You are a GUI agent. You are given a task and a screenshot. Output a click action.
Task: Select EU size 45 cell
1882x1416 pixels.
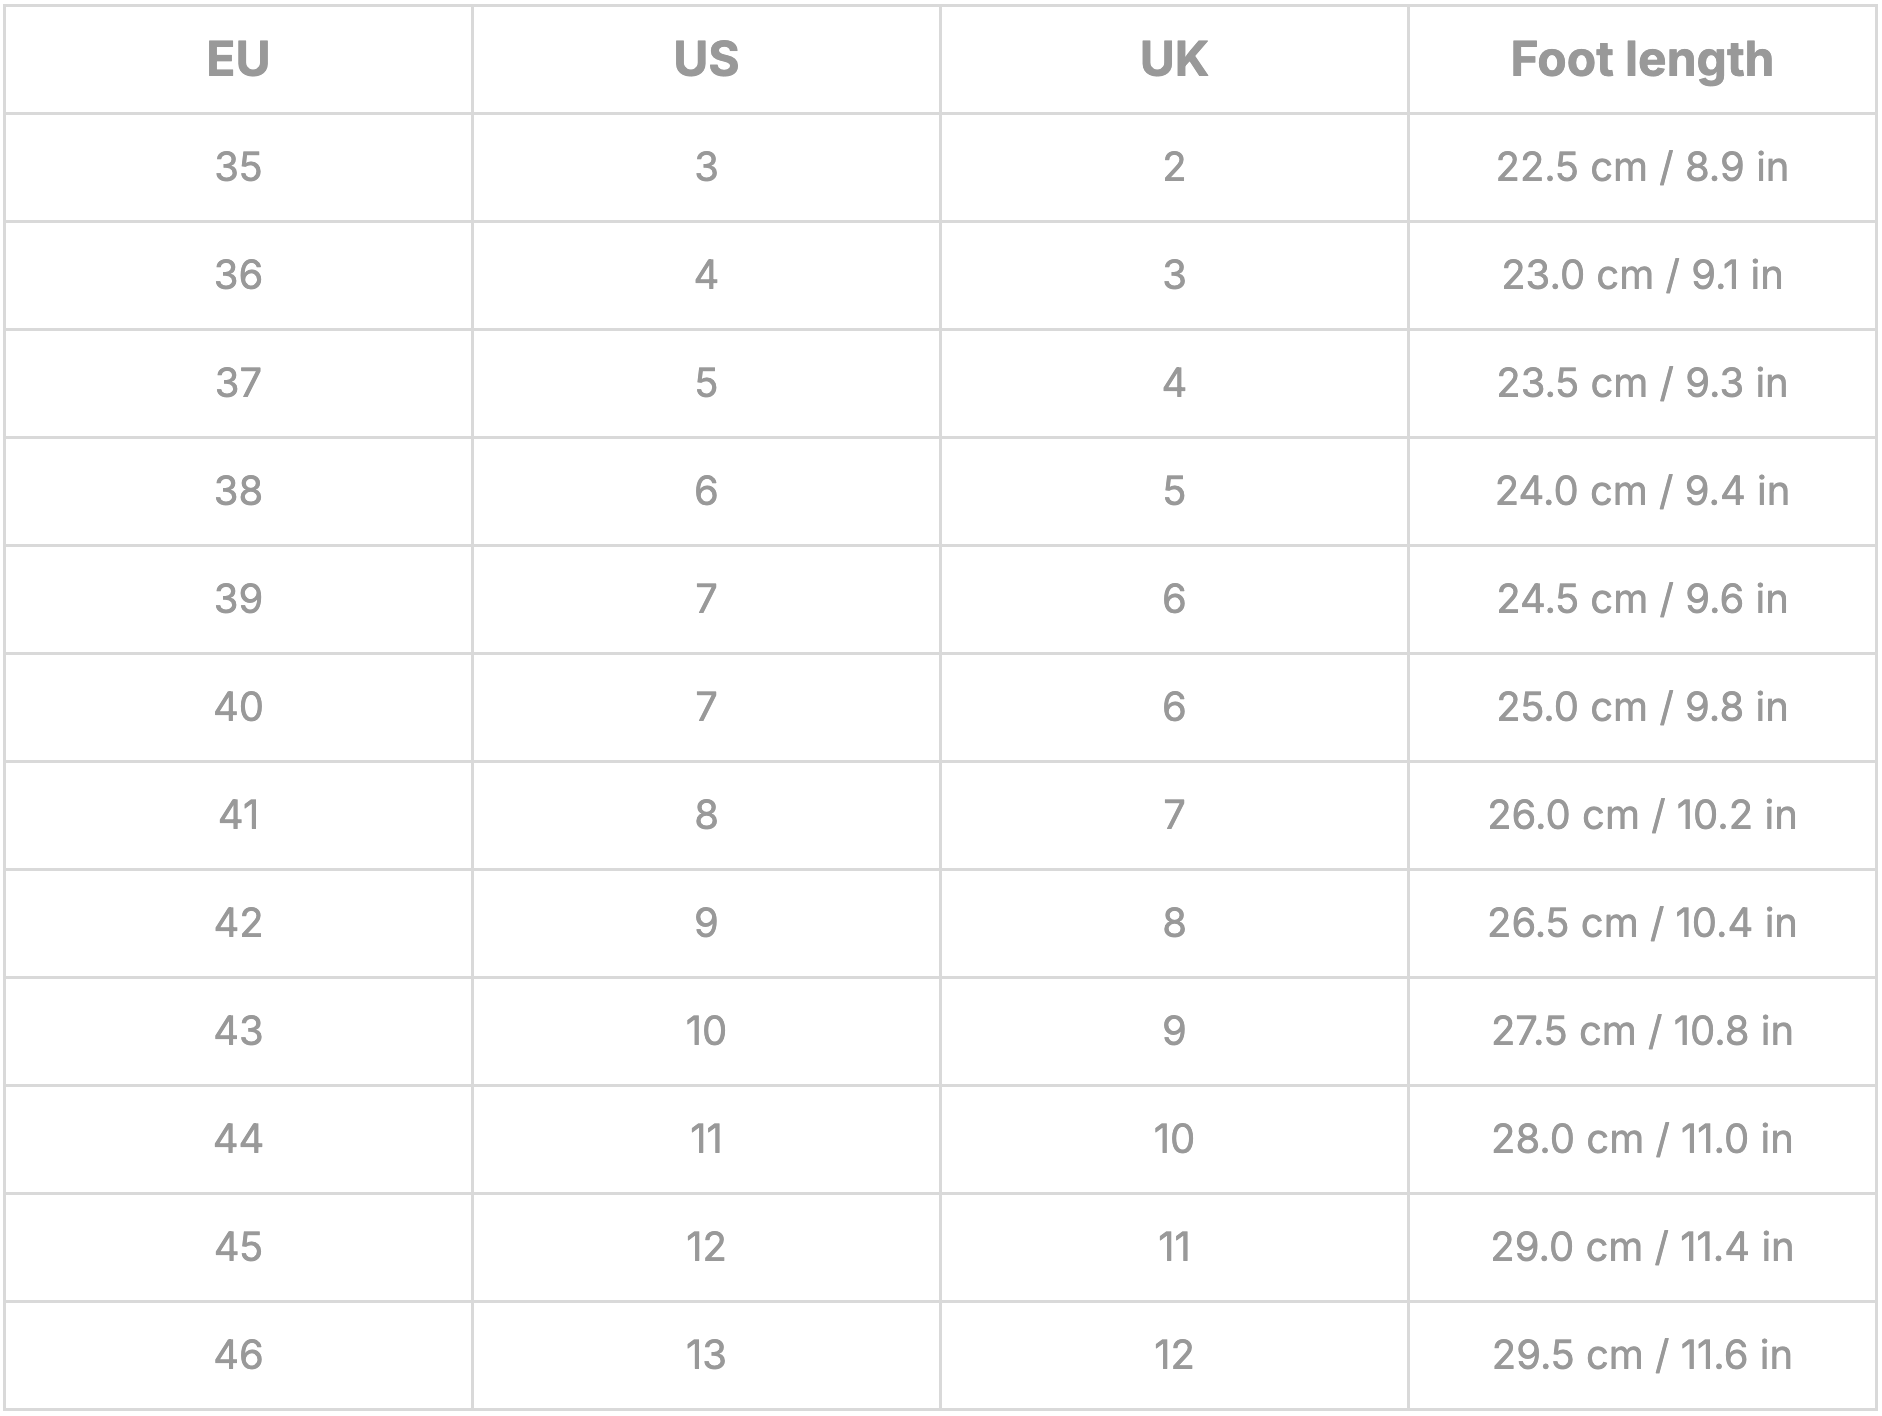[238, 1247]
